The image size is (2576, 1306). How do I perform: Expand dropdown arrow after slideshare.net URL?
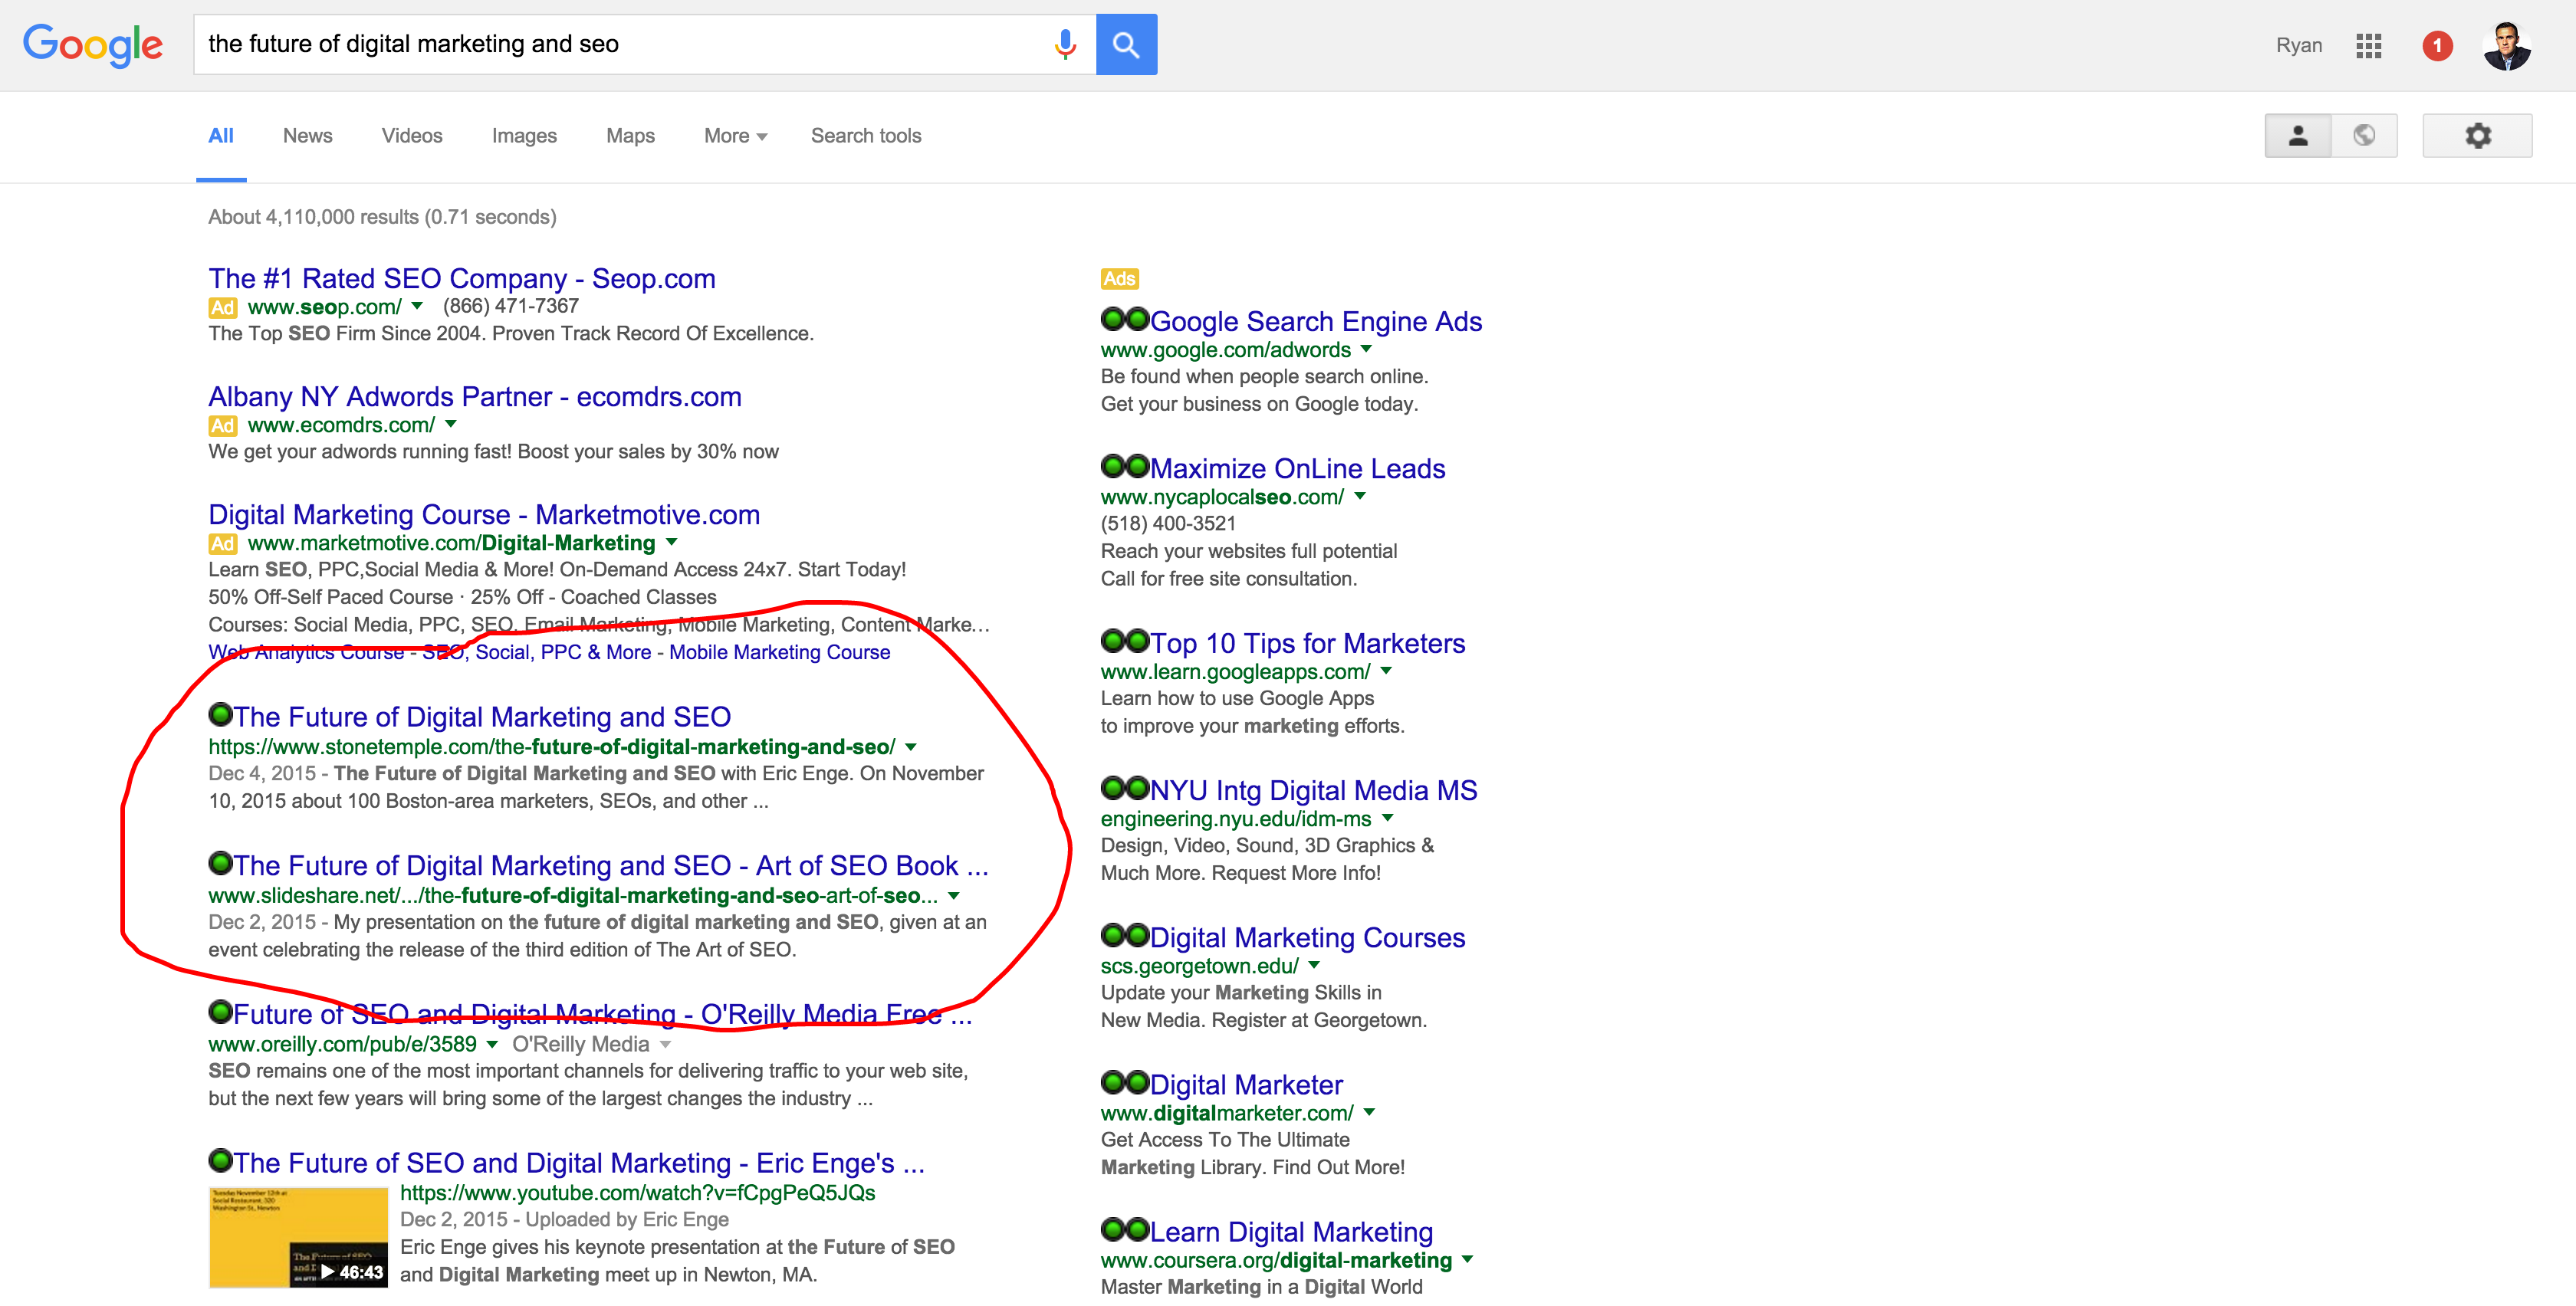(x=954, y=896)
